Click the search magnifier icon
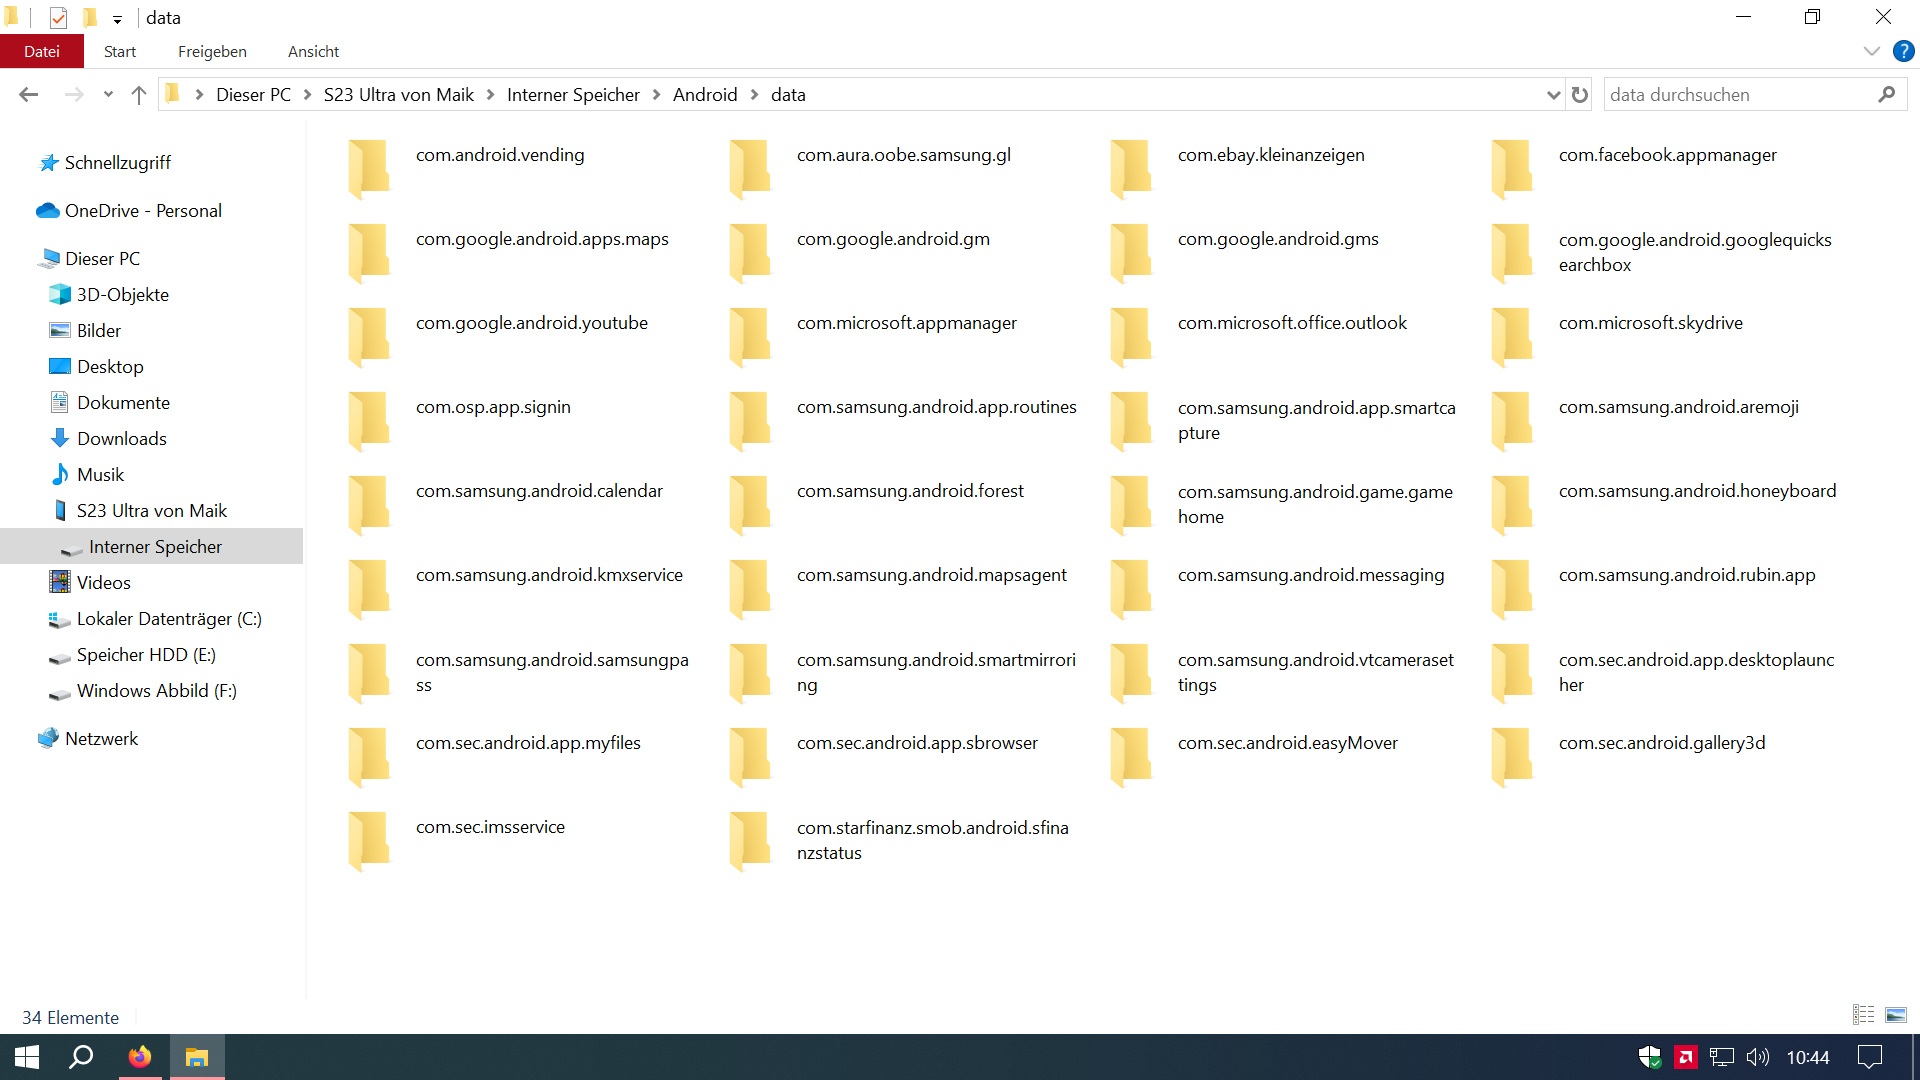This screenshot has height=1080, width=1920. pos(1886,95)
